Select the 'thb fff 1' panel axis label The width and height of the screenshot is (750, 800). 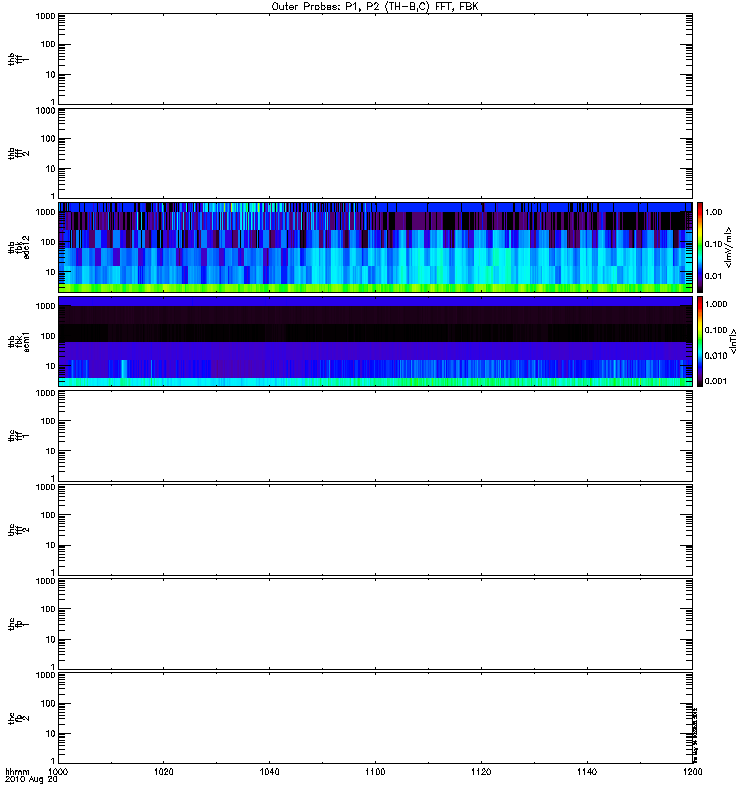point(18,59)
